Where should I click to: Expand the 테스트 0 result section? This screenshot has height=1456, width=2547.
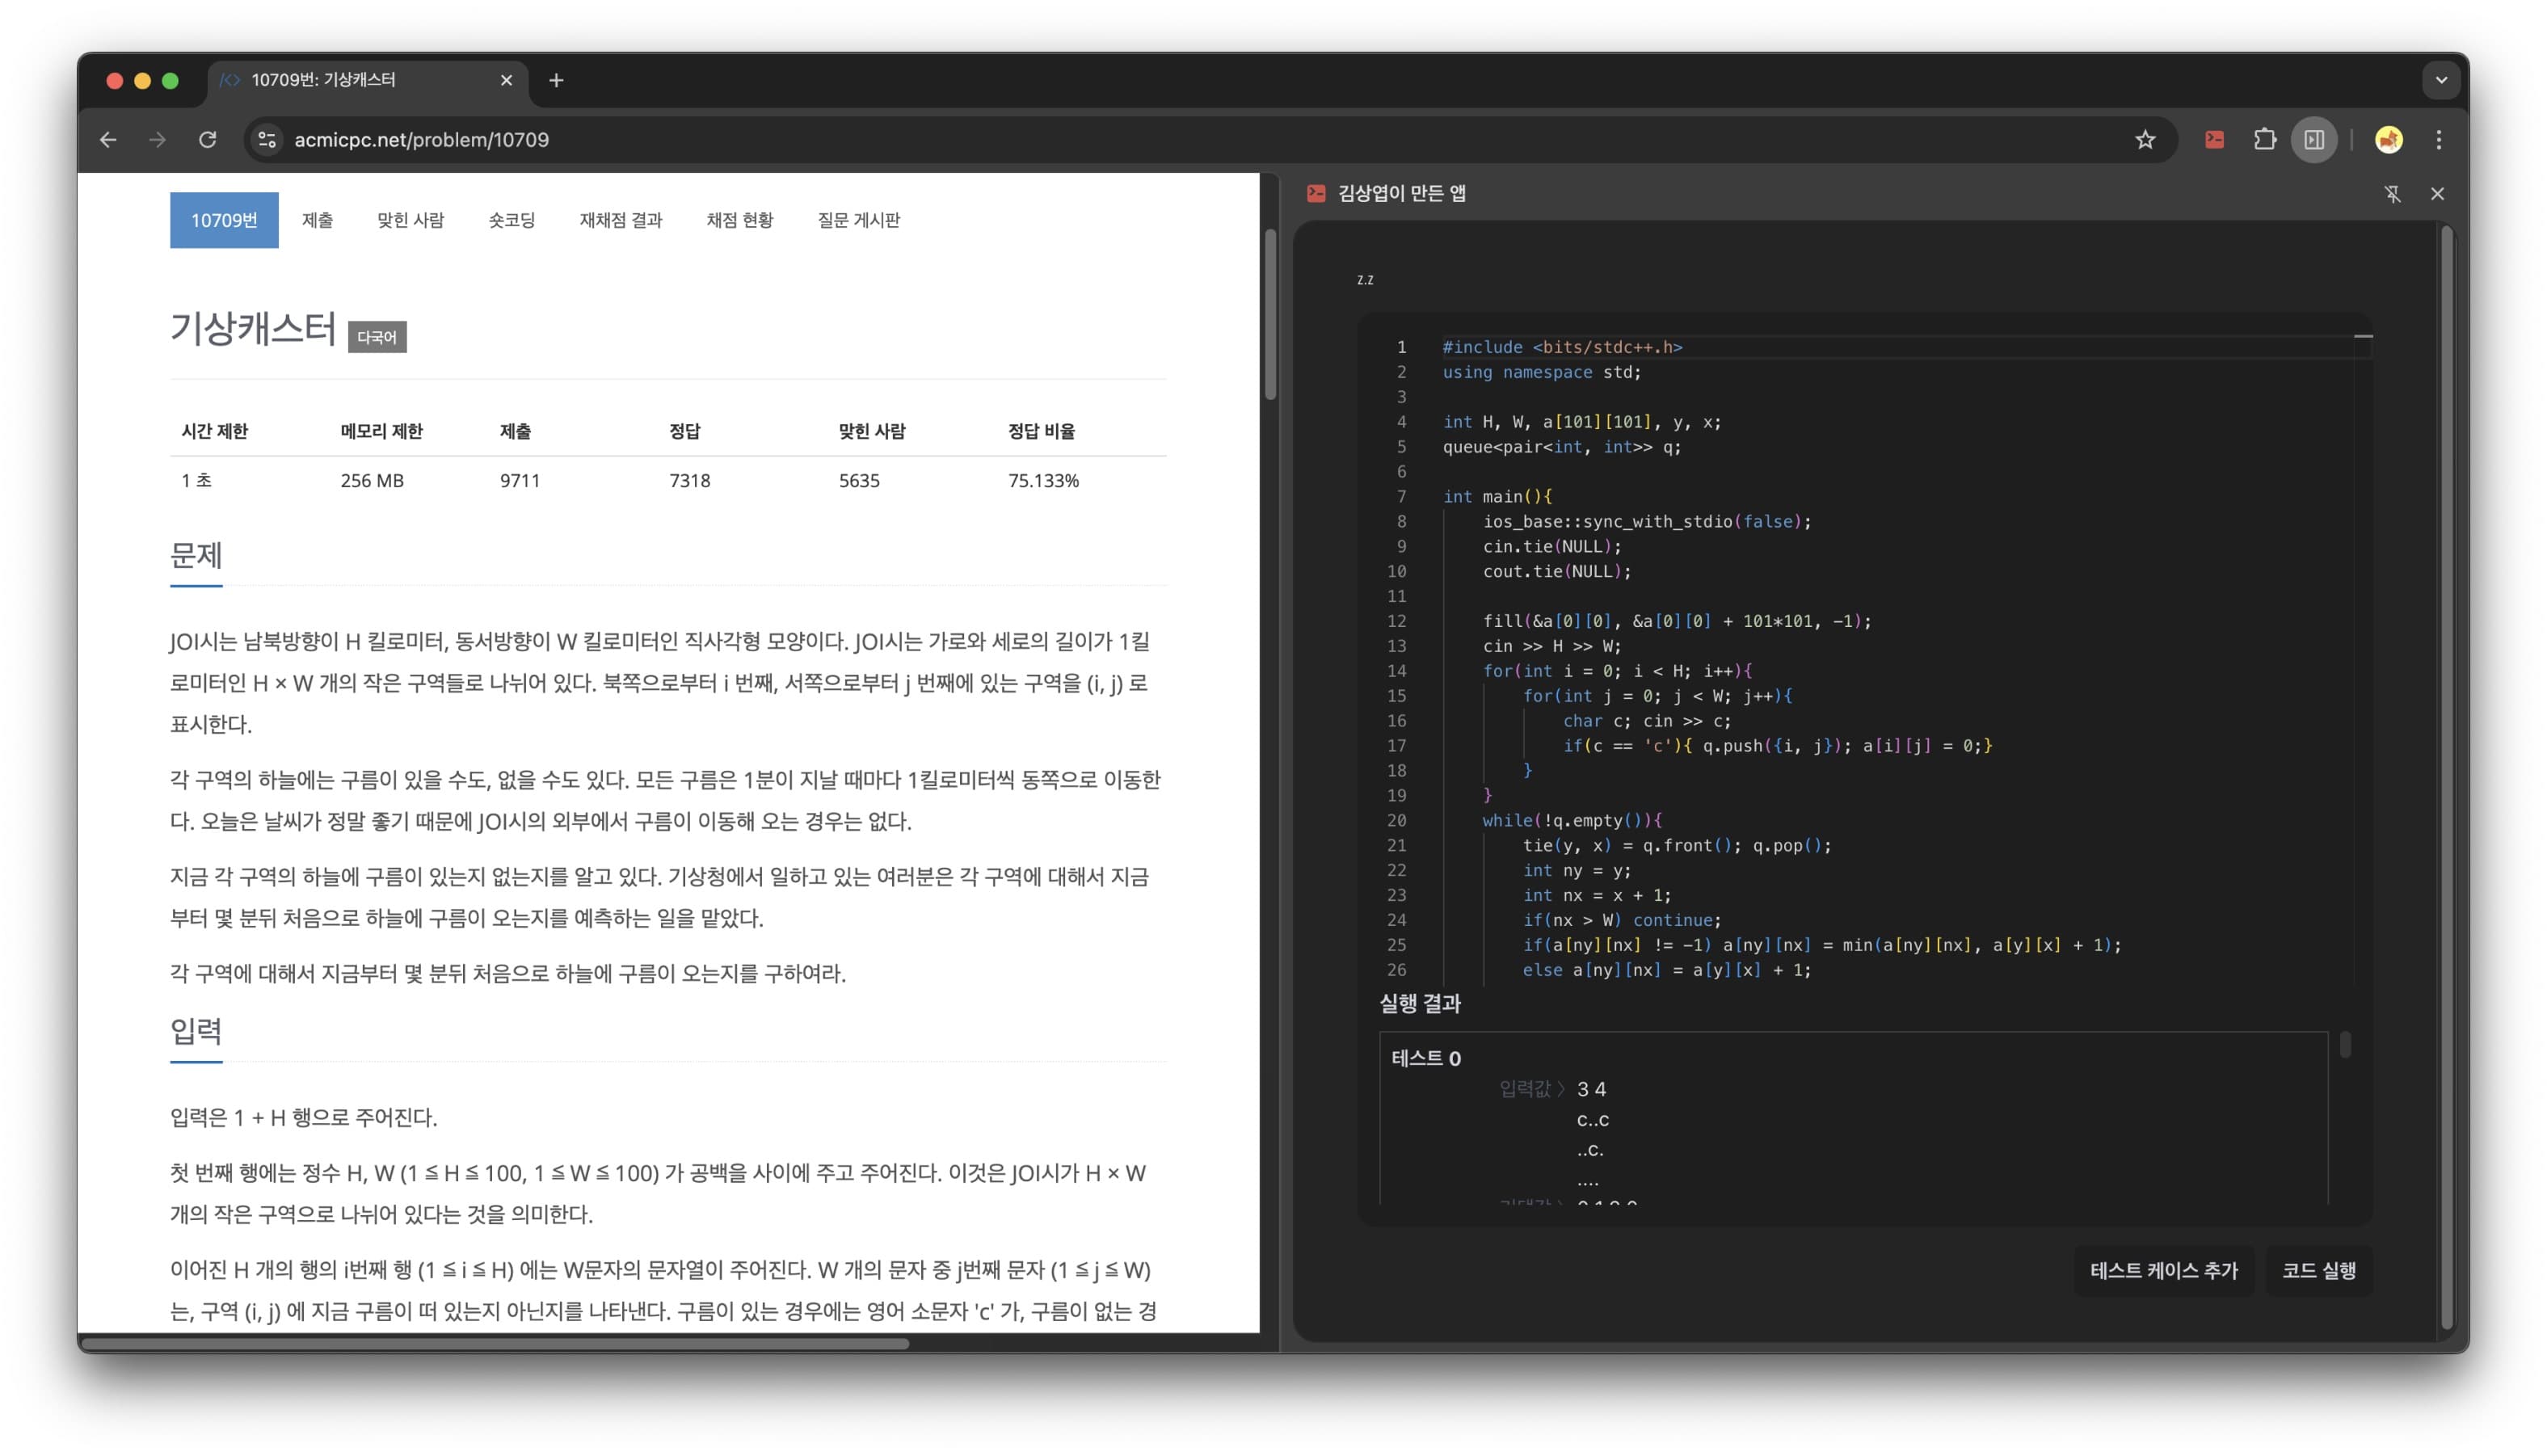(x=1425, y=1058)
